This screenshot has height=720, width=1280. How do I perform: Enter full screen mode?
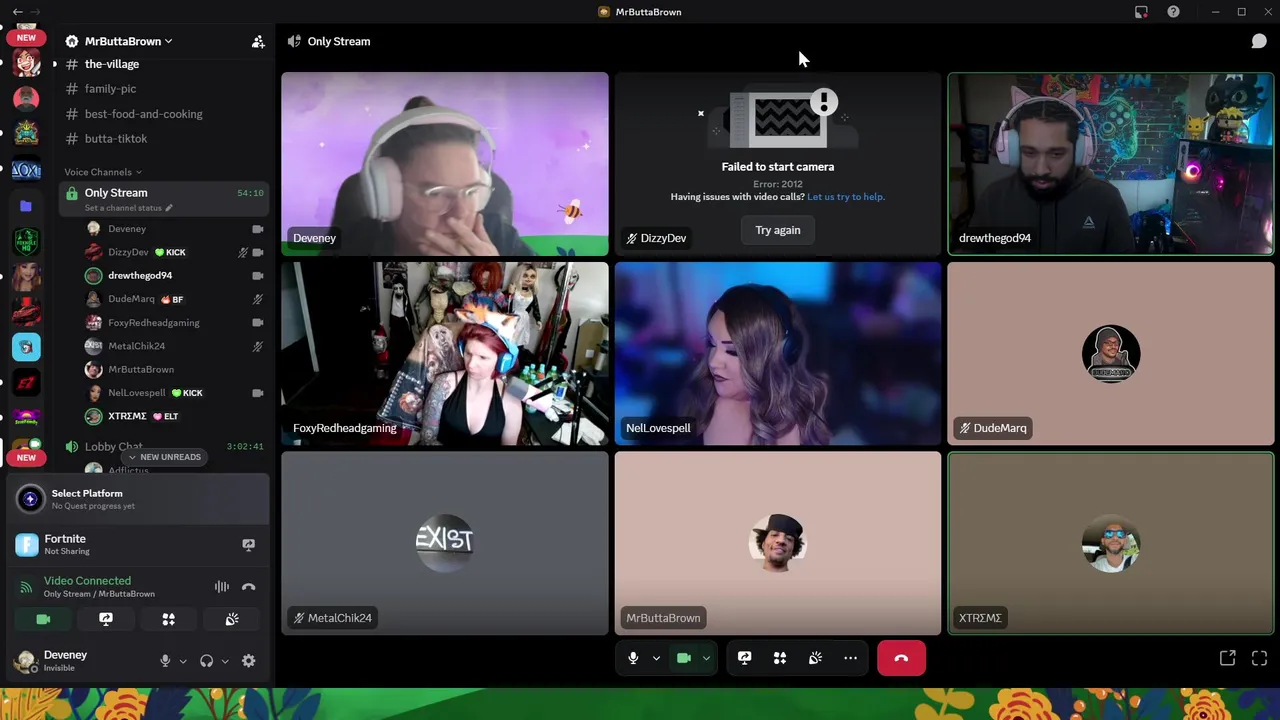1259,658
